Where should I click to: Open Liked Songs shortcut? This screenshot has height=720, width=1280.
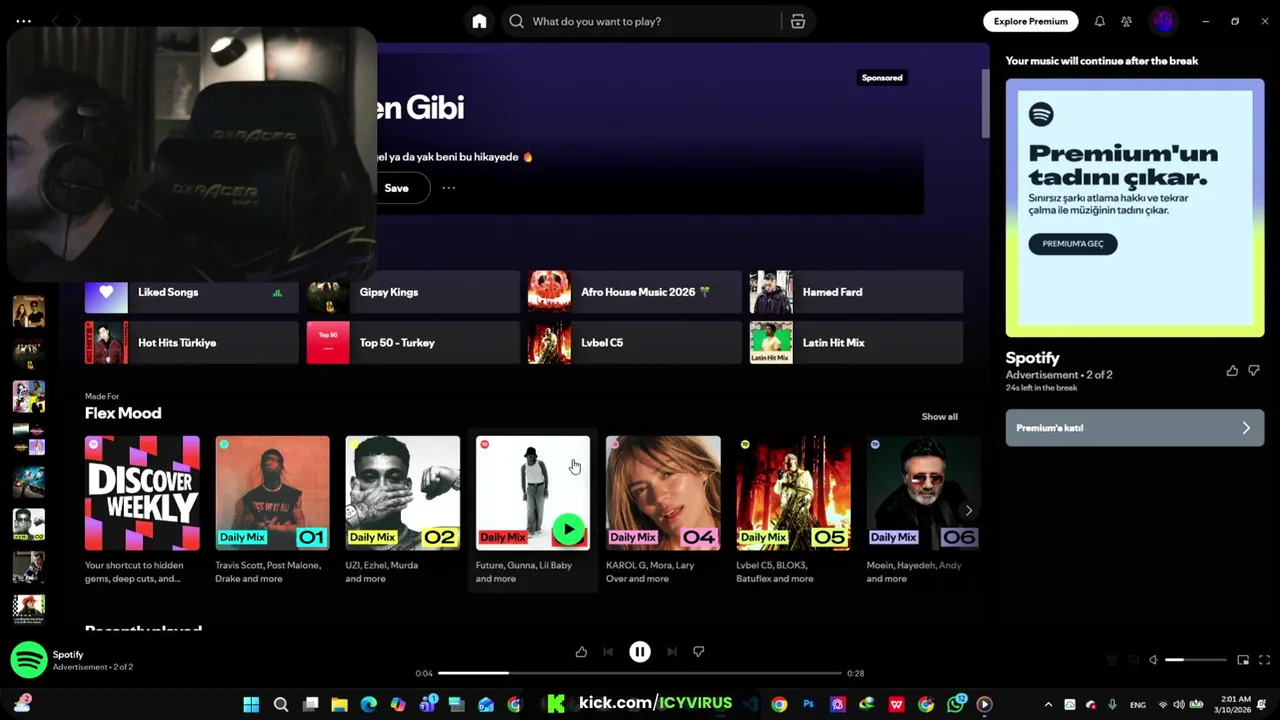(192, 292)
